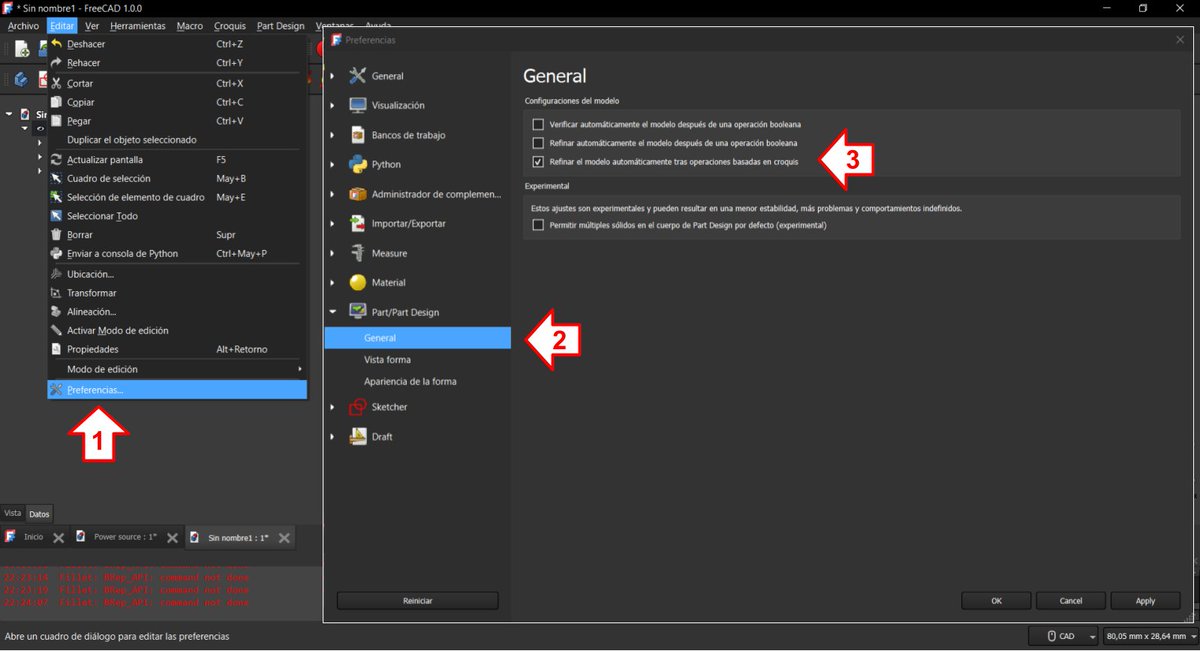Image resolution: width=1200 pixels, height=651 pixels.
Task: Click the Measure caliper icon
Action: (x=357, y=253)
